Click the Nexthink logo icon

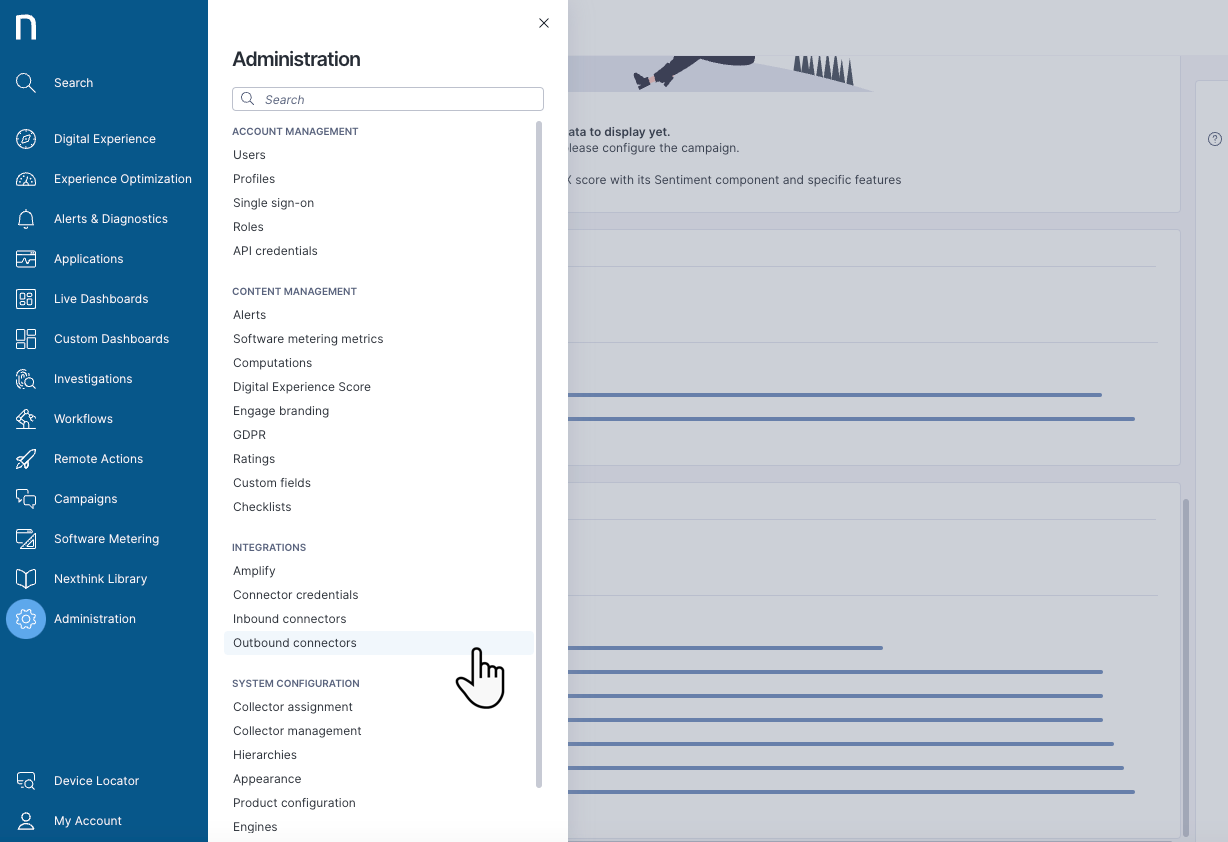(26, 27)
